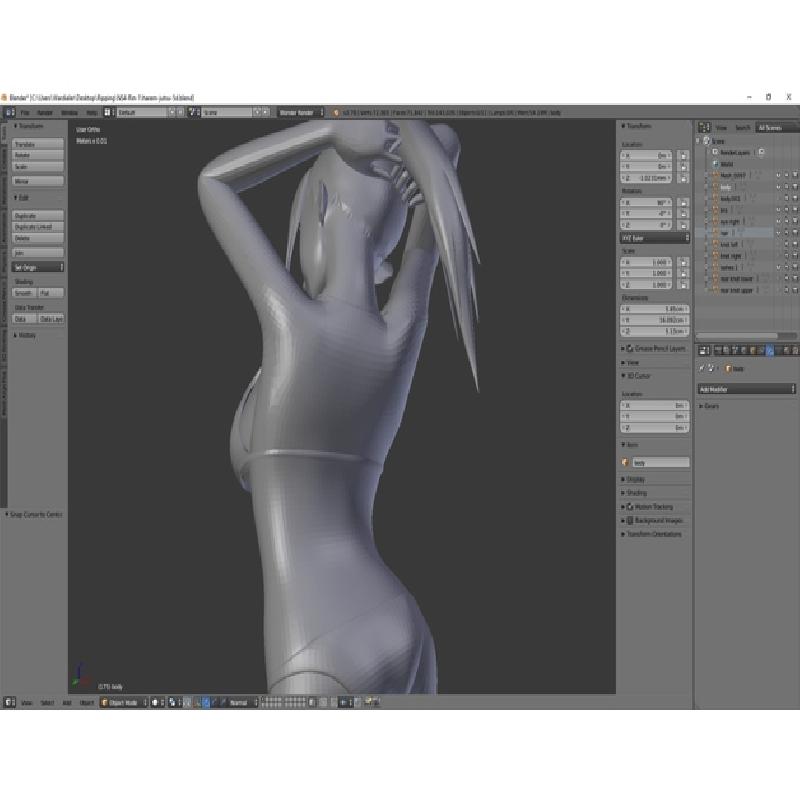Open the Set Origin dropdown

click(x=38, y=267)
